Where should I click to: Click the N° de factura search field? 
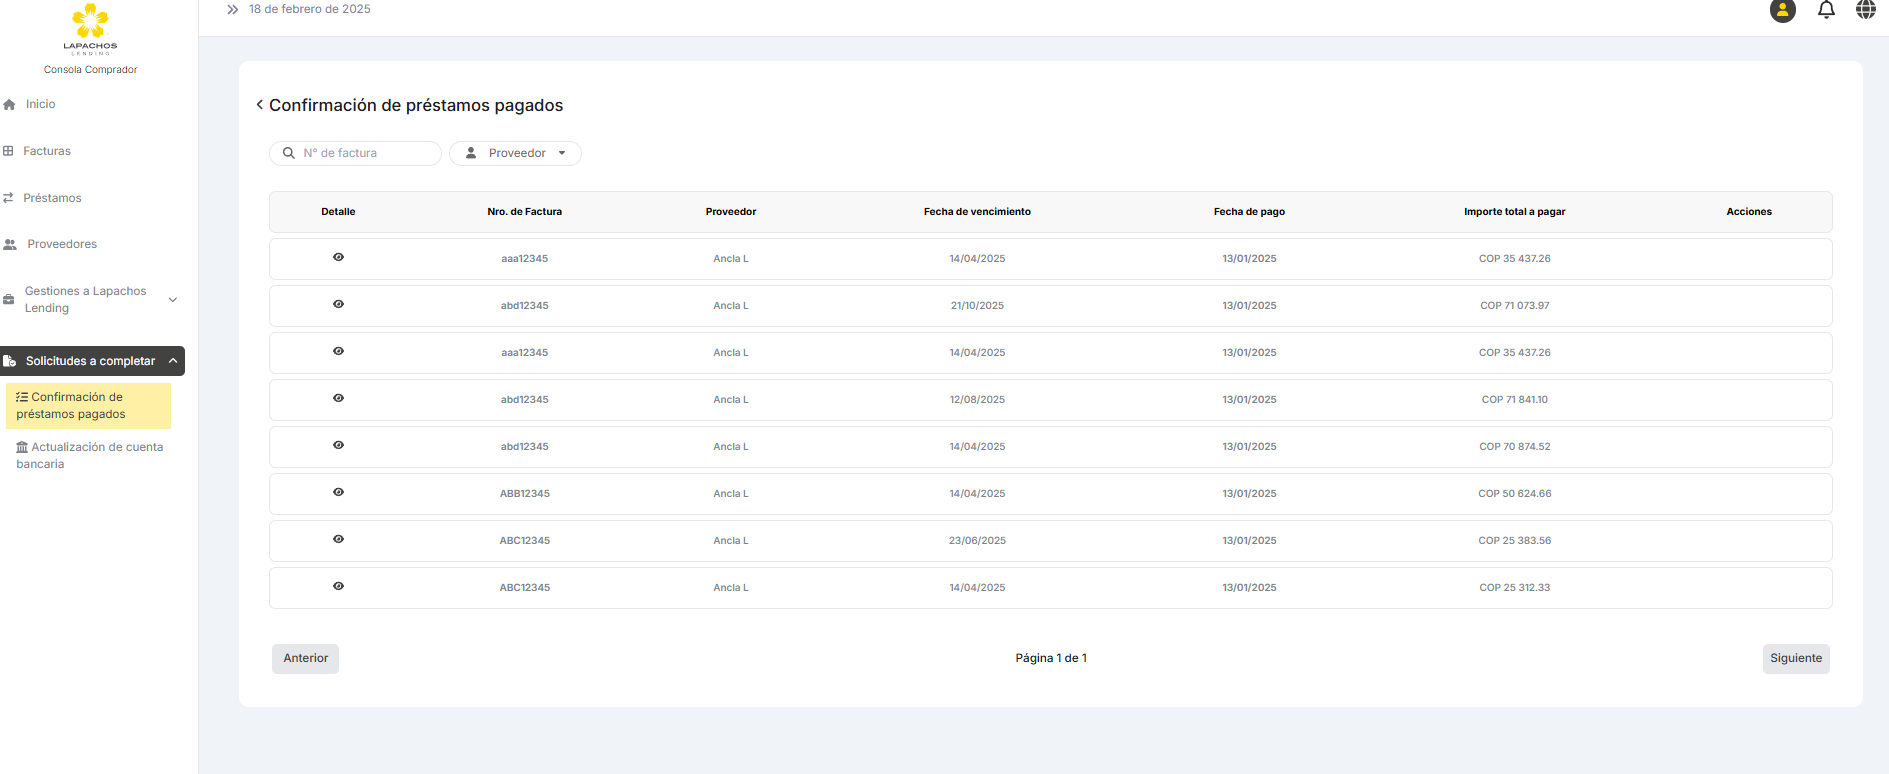pyautogui.click(x=365, y=153)
